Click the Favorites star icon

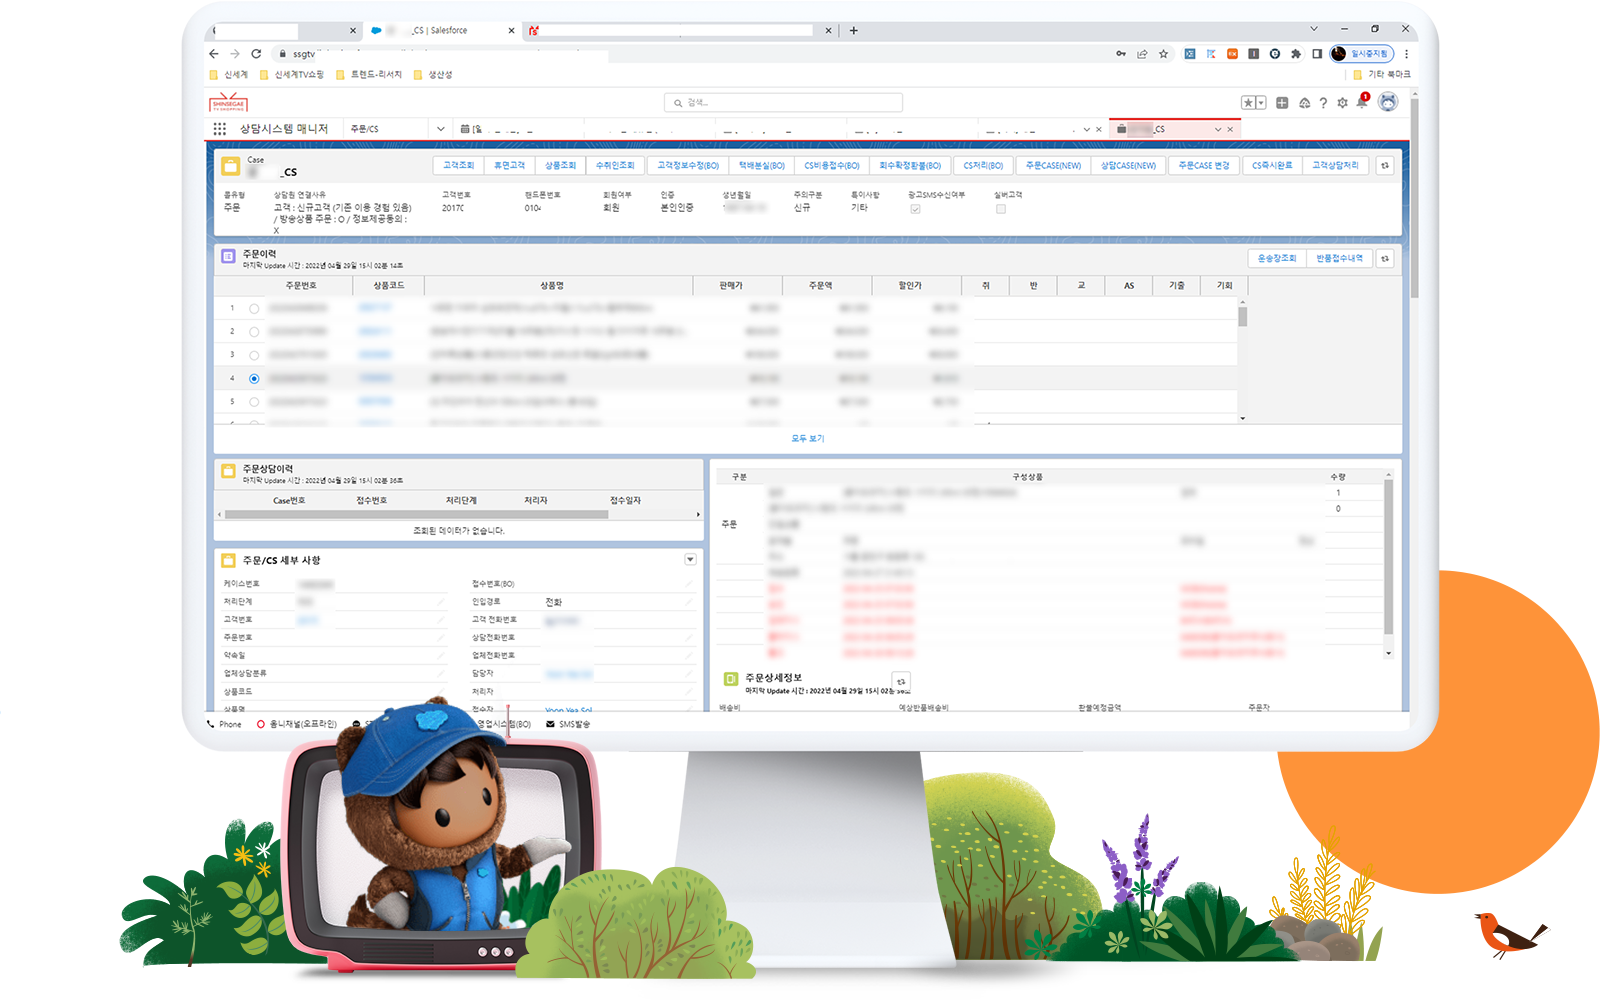pos(1248,103)
